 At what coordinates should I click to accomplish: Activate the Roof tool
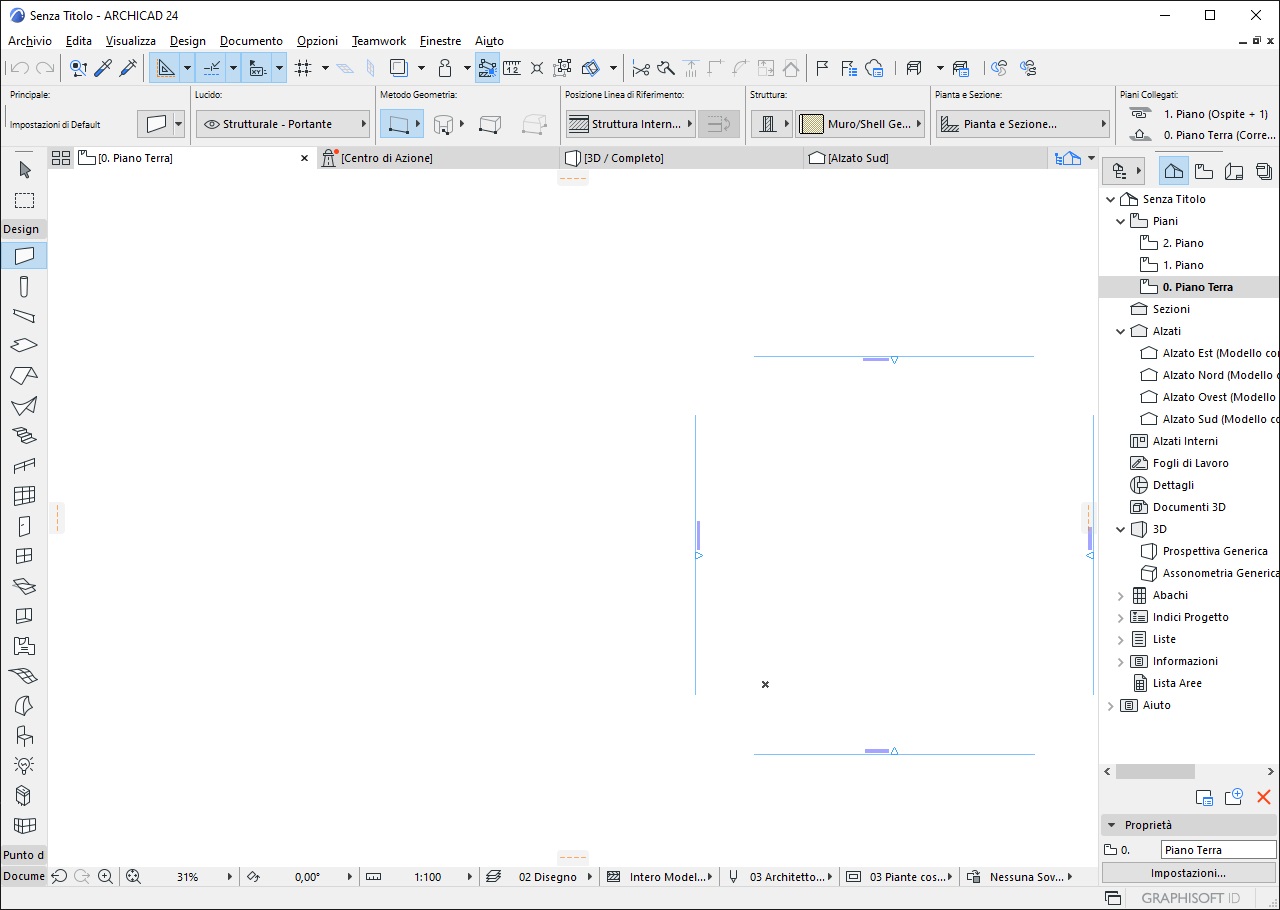(24, 376)
